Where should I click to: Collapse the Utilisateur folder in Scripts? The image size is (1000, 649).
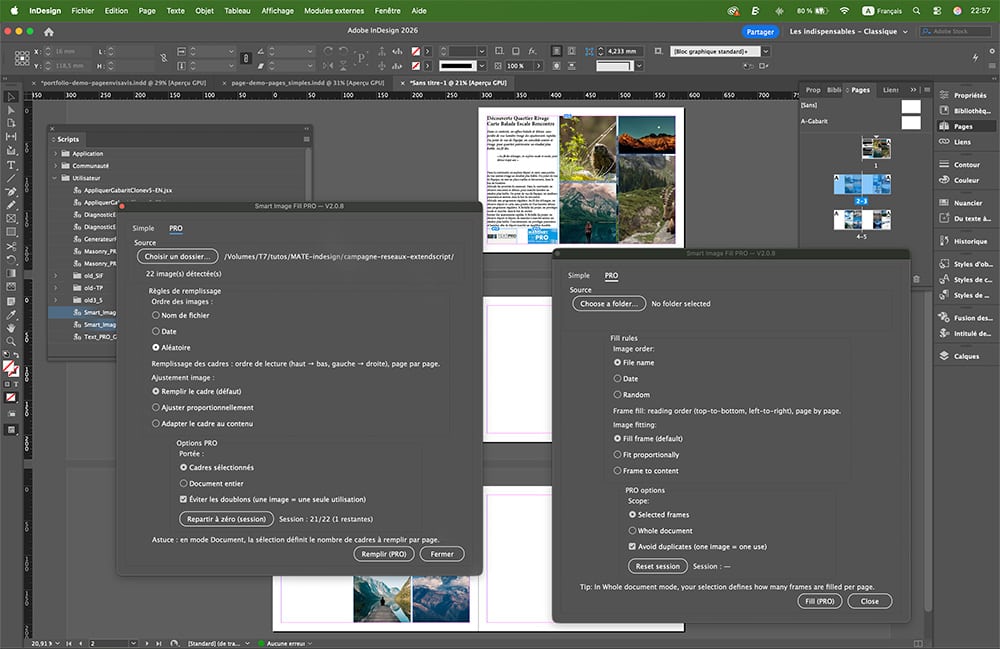pyautogui.click(x=56, y=178)
